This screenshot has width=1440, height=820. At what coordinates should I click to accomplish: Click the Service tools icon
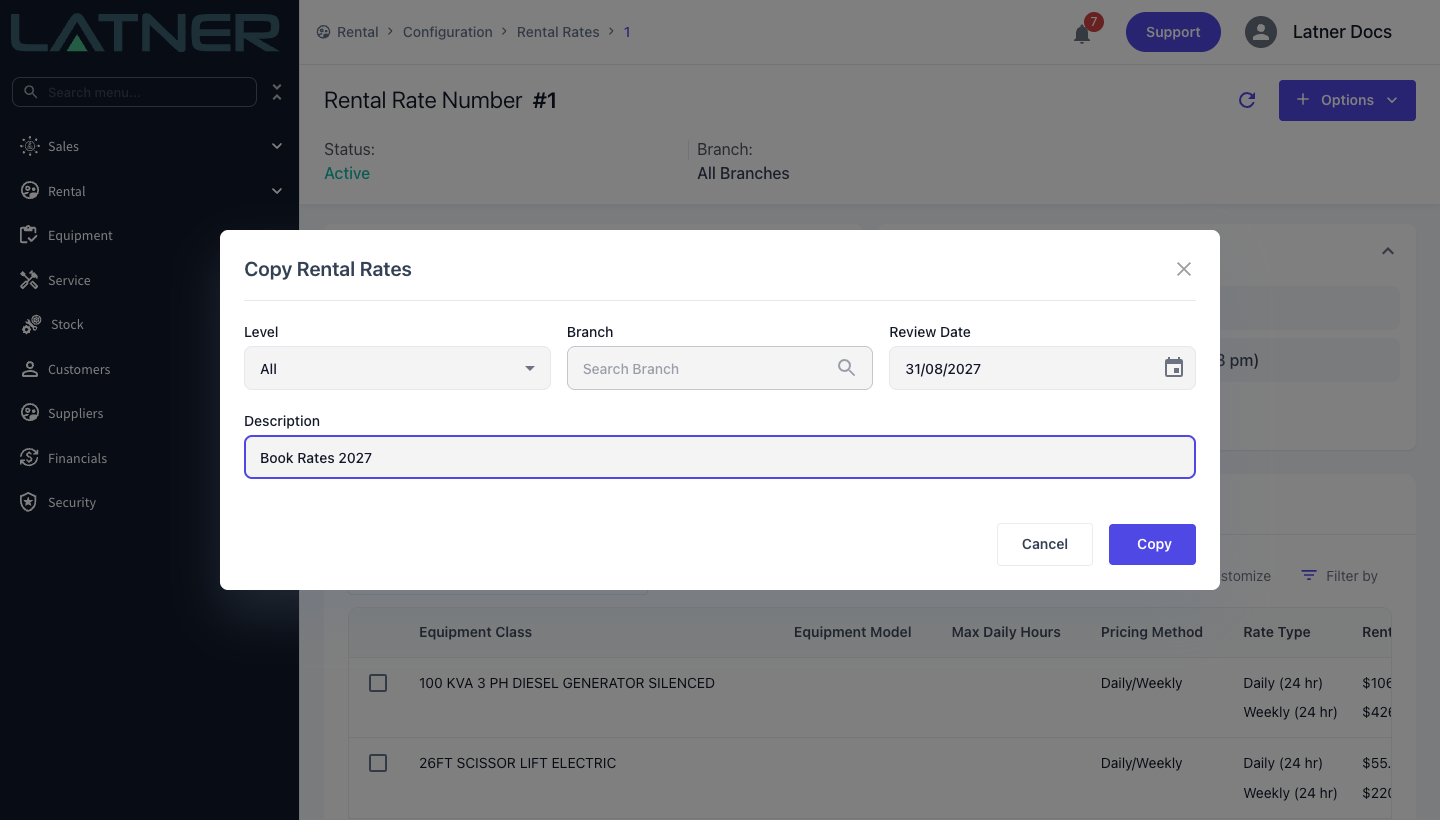30,280
